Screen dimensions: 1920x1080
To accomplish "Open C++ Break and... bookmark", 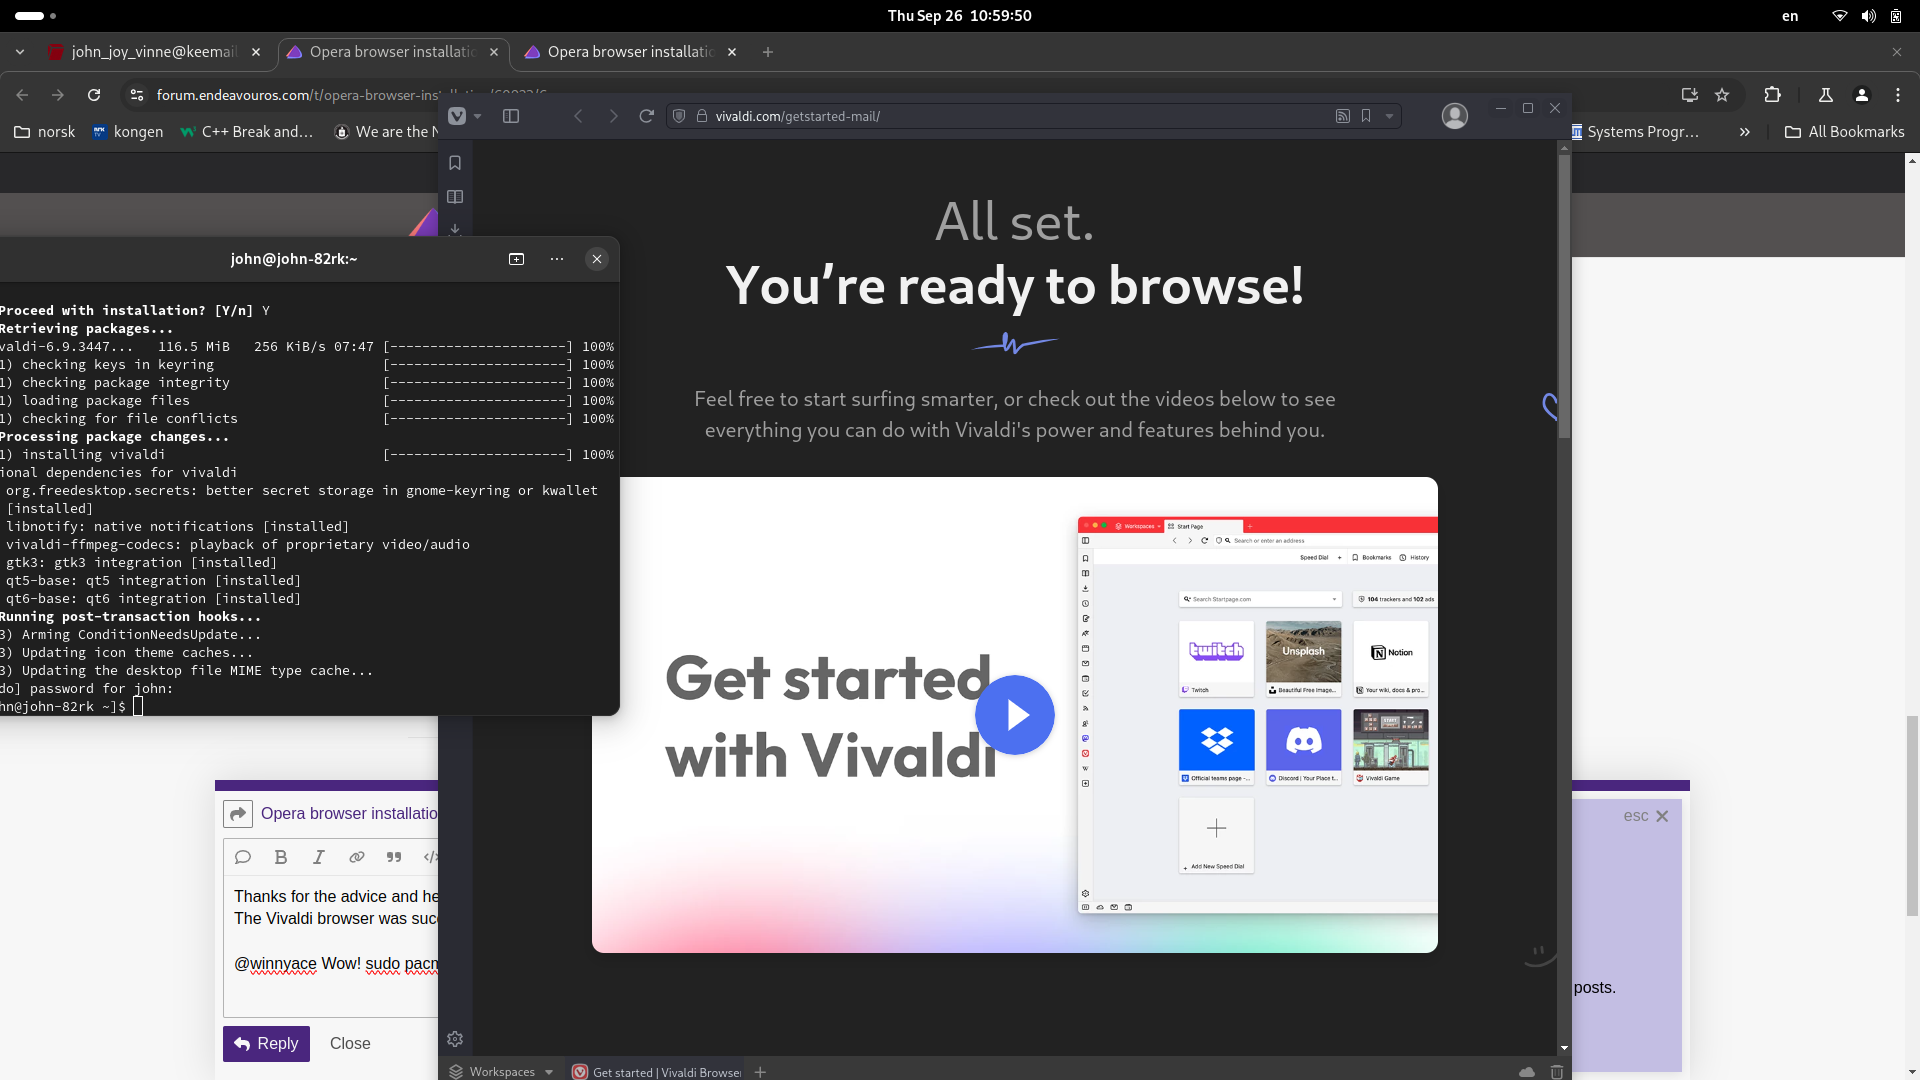I will (x=246, y=132).
